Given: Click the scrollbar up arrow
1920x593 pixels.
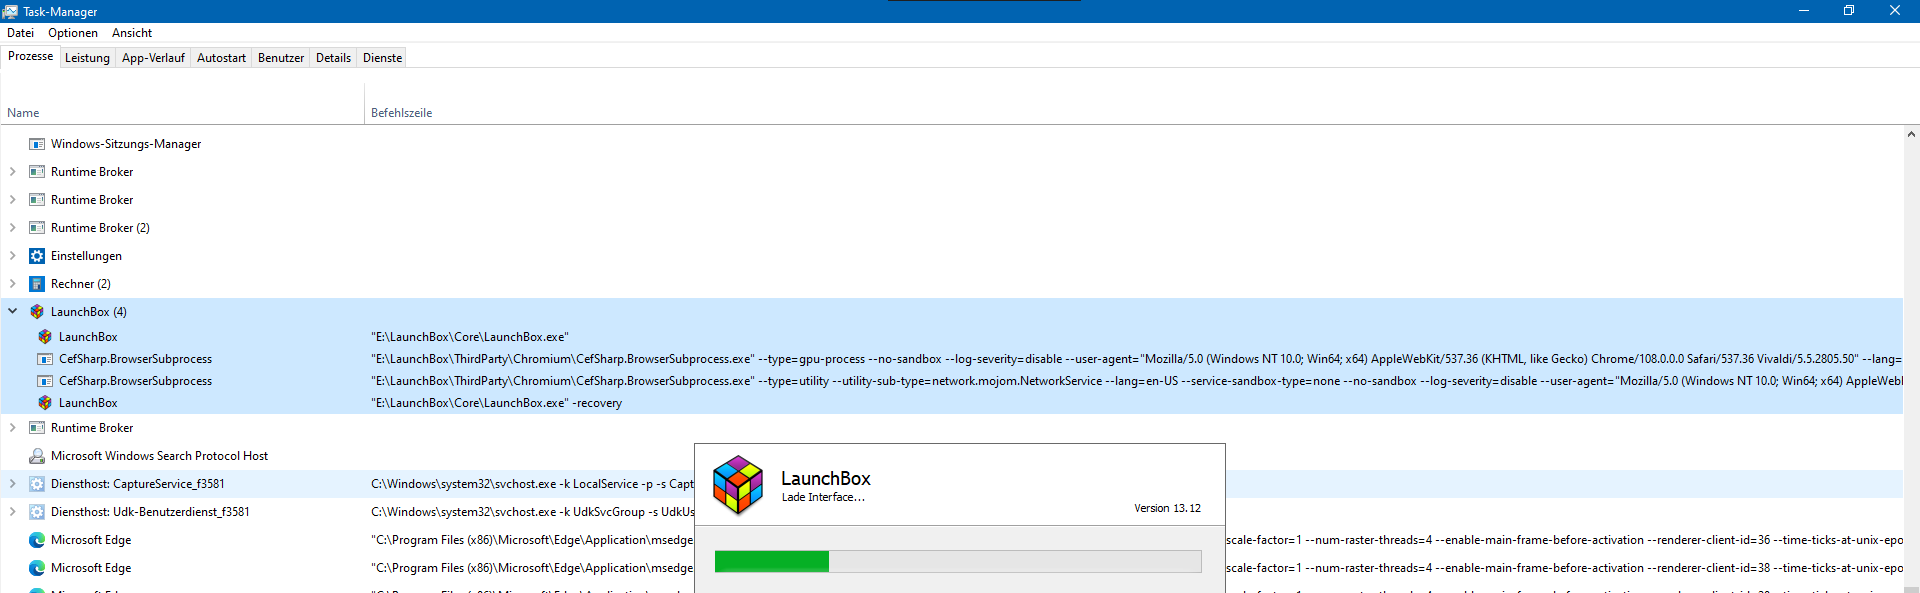Looking at the screenshot, I should [1911, 134].
